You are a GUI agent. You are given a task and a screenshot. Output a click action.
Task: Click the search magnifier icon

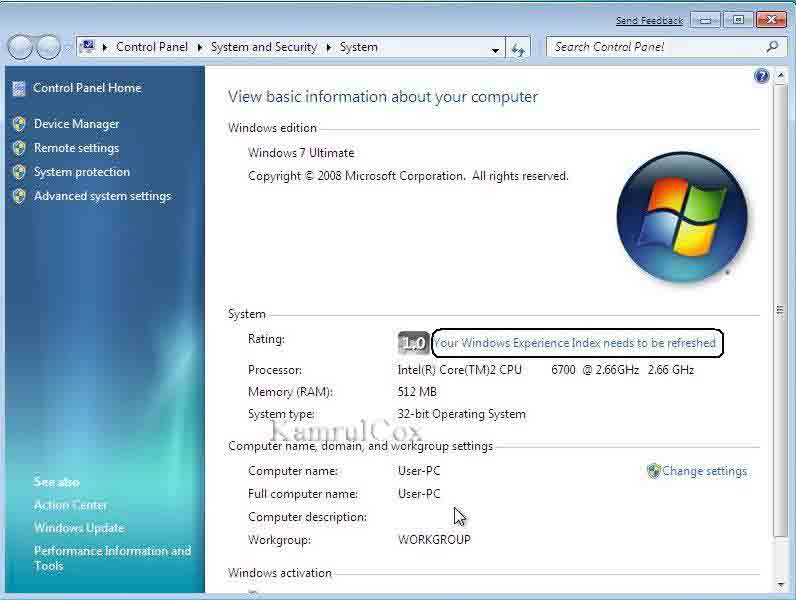[x=772, y=47]
